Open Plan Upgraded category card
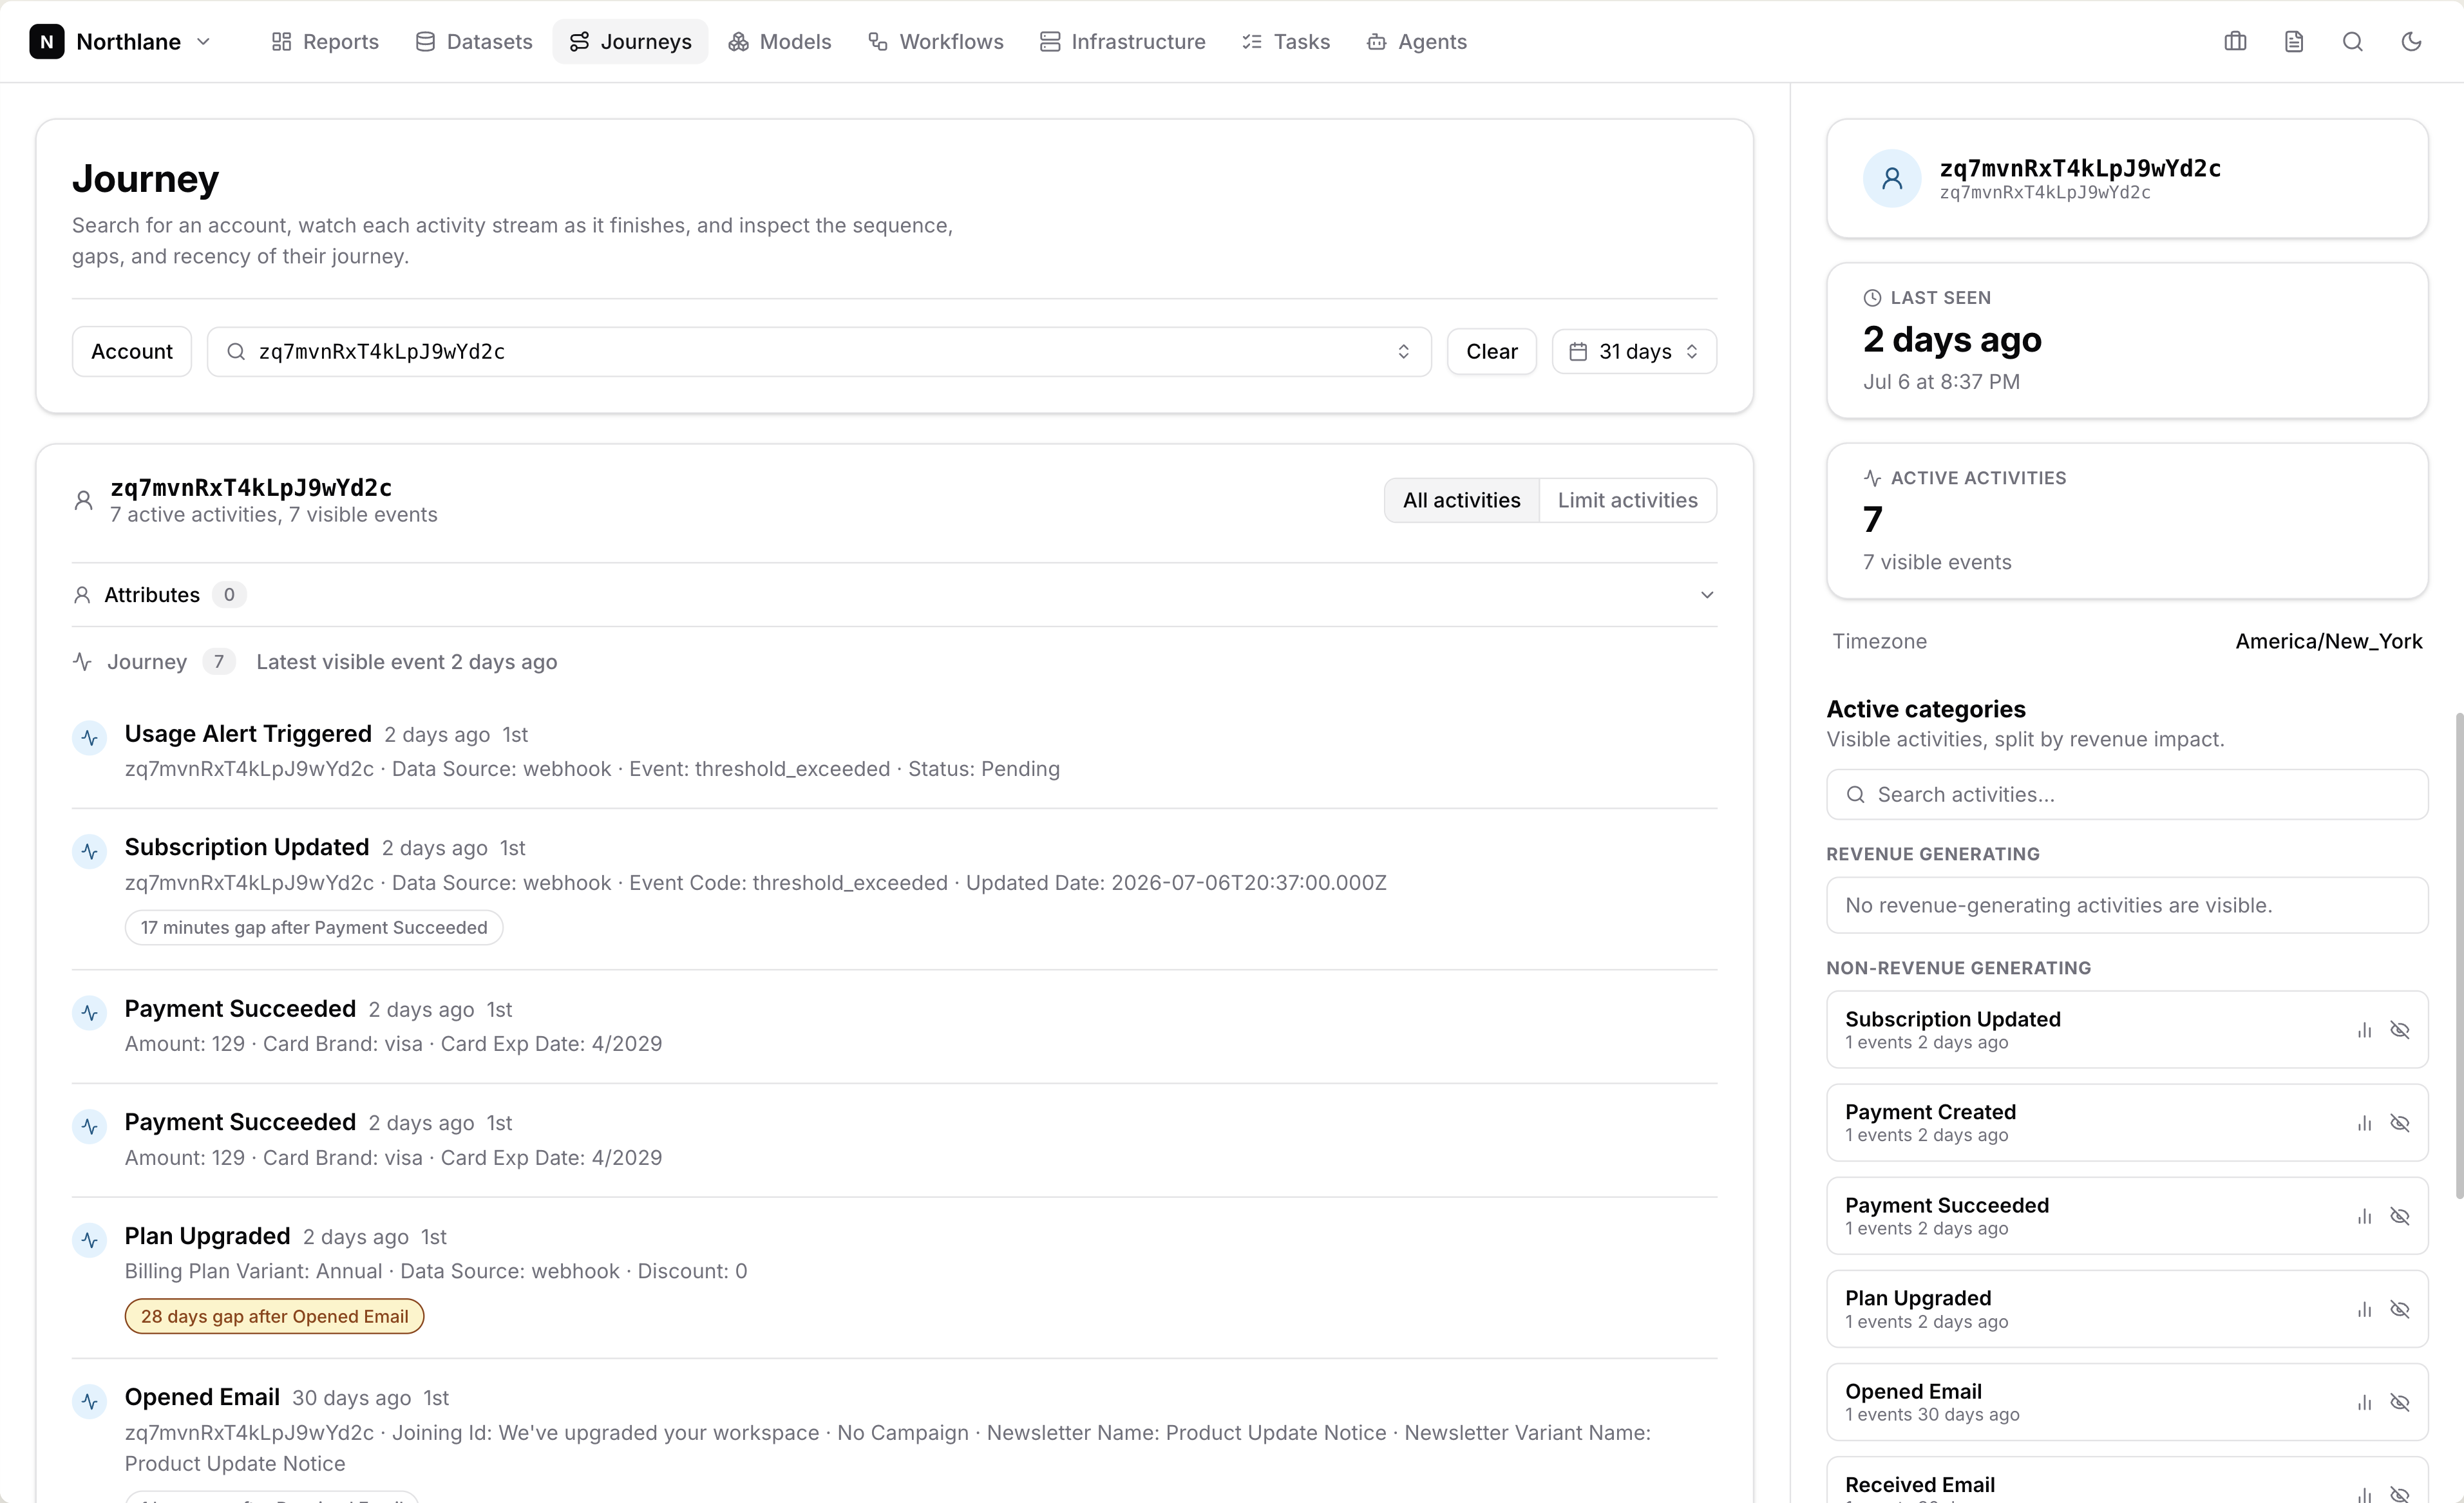 pos(2127,1309)
